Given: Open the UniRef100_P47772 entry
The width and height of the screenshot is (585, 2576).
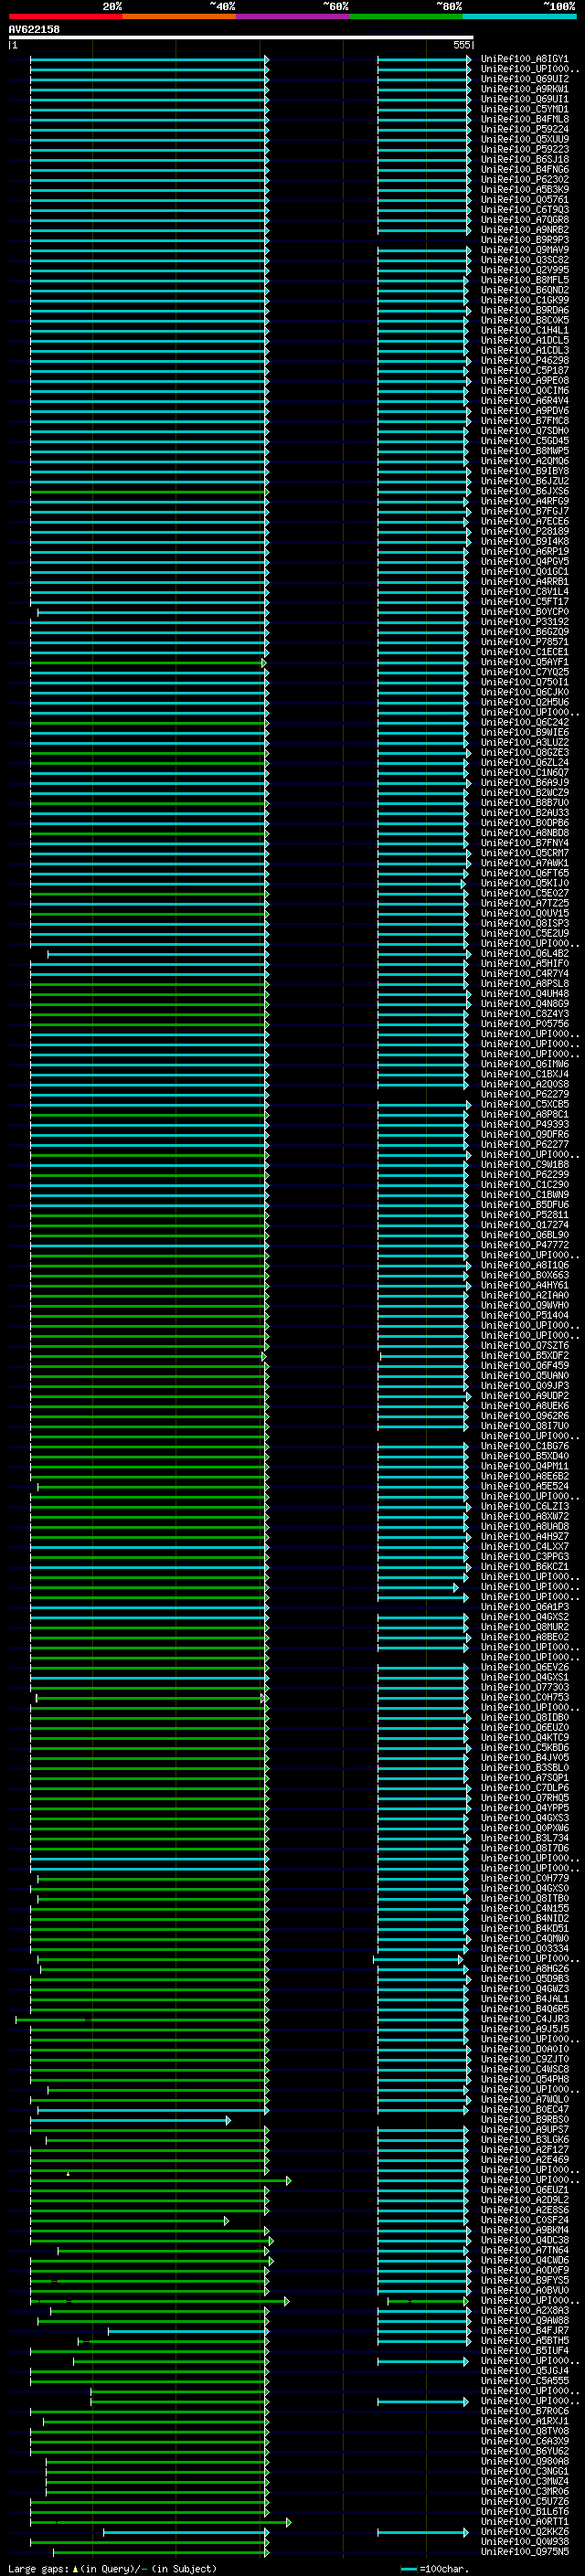Looking at the screenshot, I should click(524, 1246).
